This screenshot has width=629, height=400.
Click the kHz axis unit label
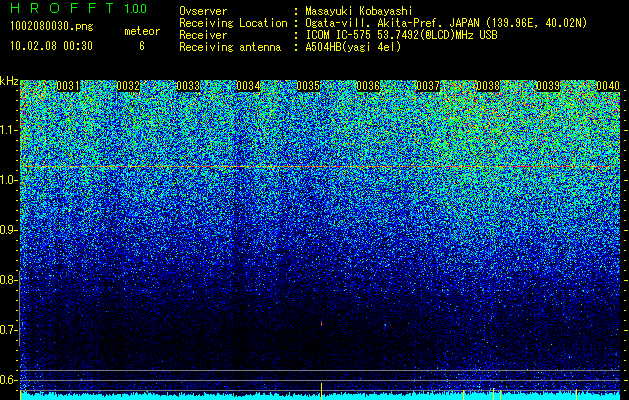point(9,81)
